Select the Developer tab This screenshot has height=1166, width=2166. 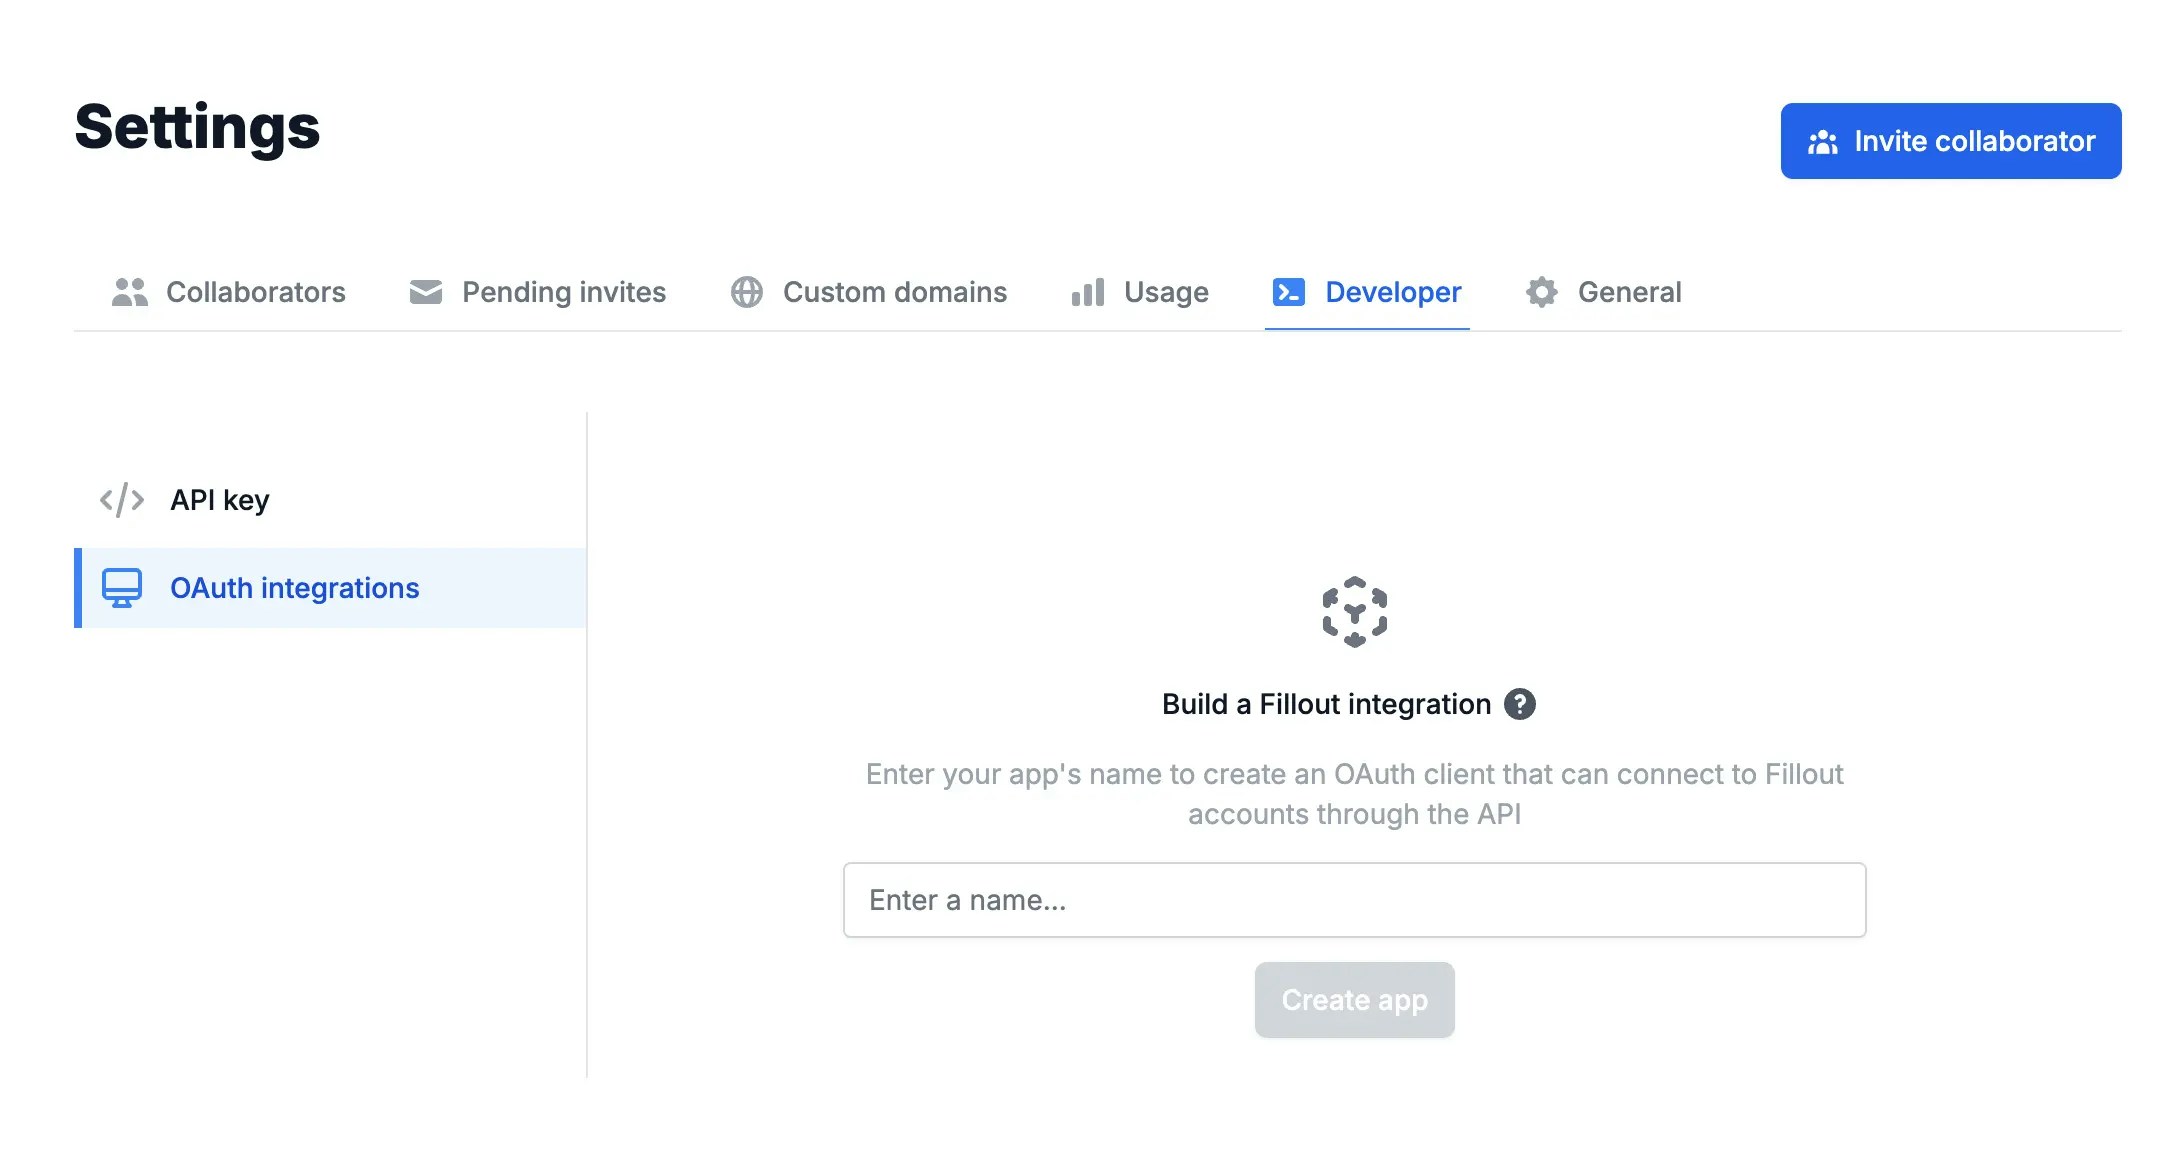tap(1367, 292)
